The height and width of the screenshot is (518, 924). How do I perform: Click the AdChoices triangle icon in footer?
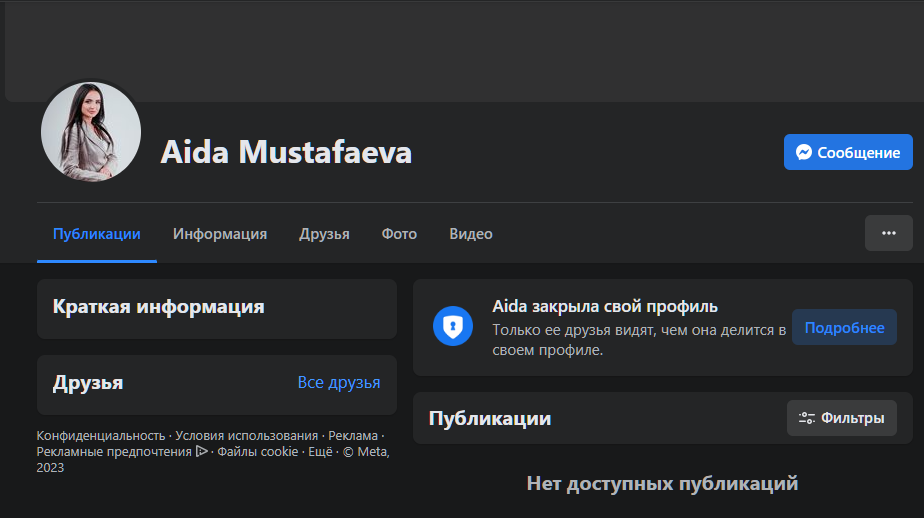202,451
